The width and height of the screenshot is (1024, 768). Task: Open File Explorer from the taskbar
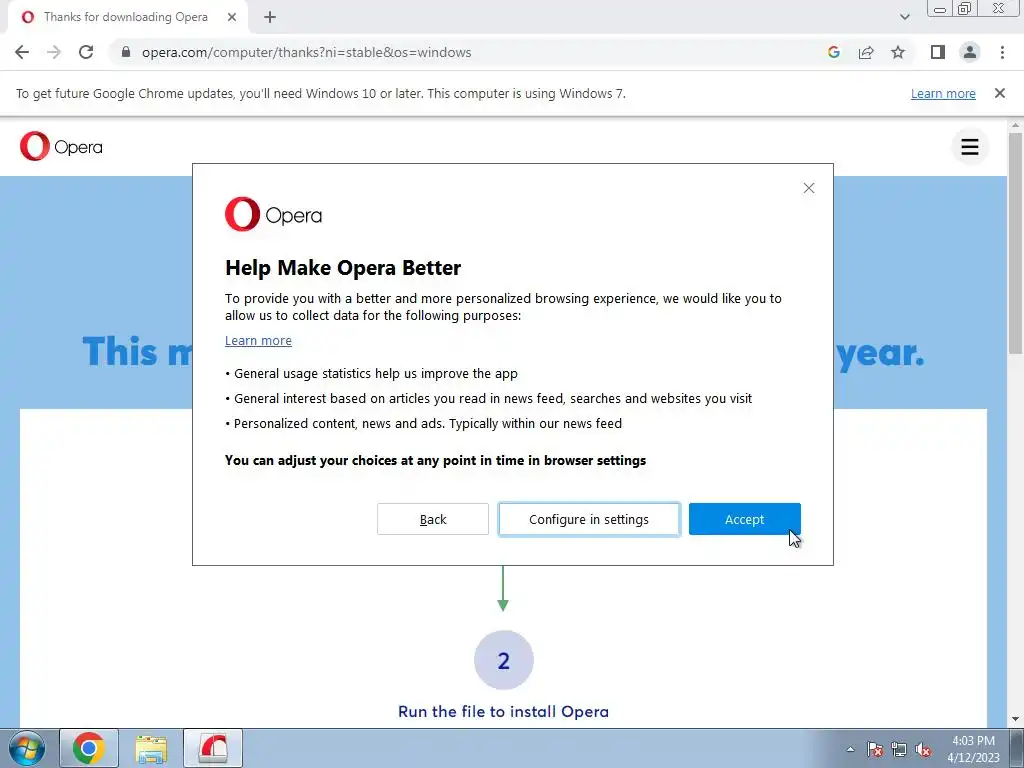[151, 748]
